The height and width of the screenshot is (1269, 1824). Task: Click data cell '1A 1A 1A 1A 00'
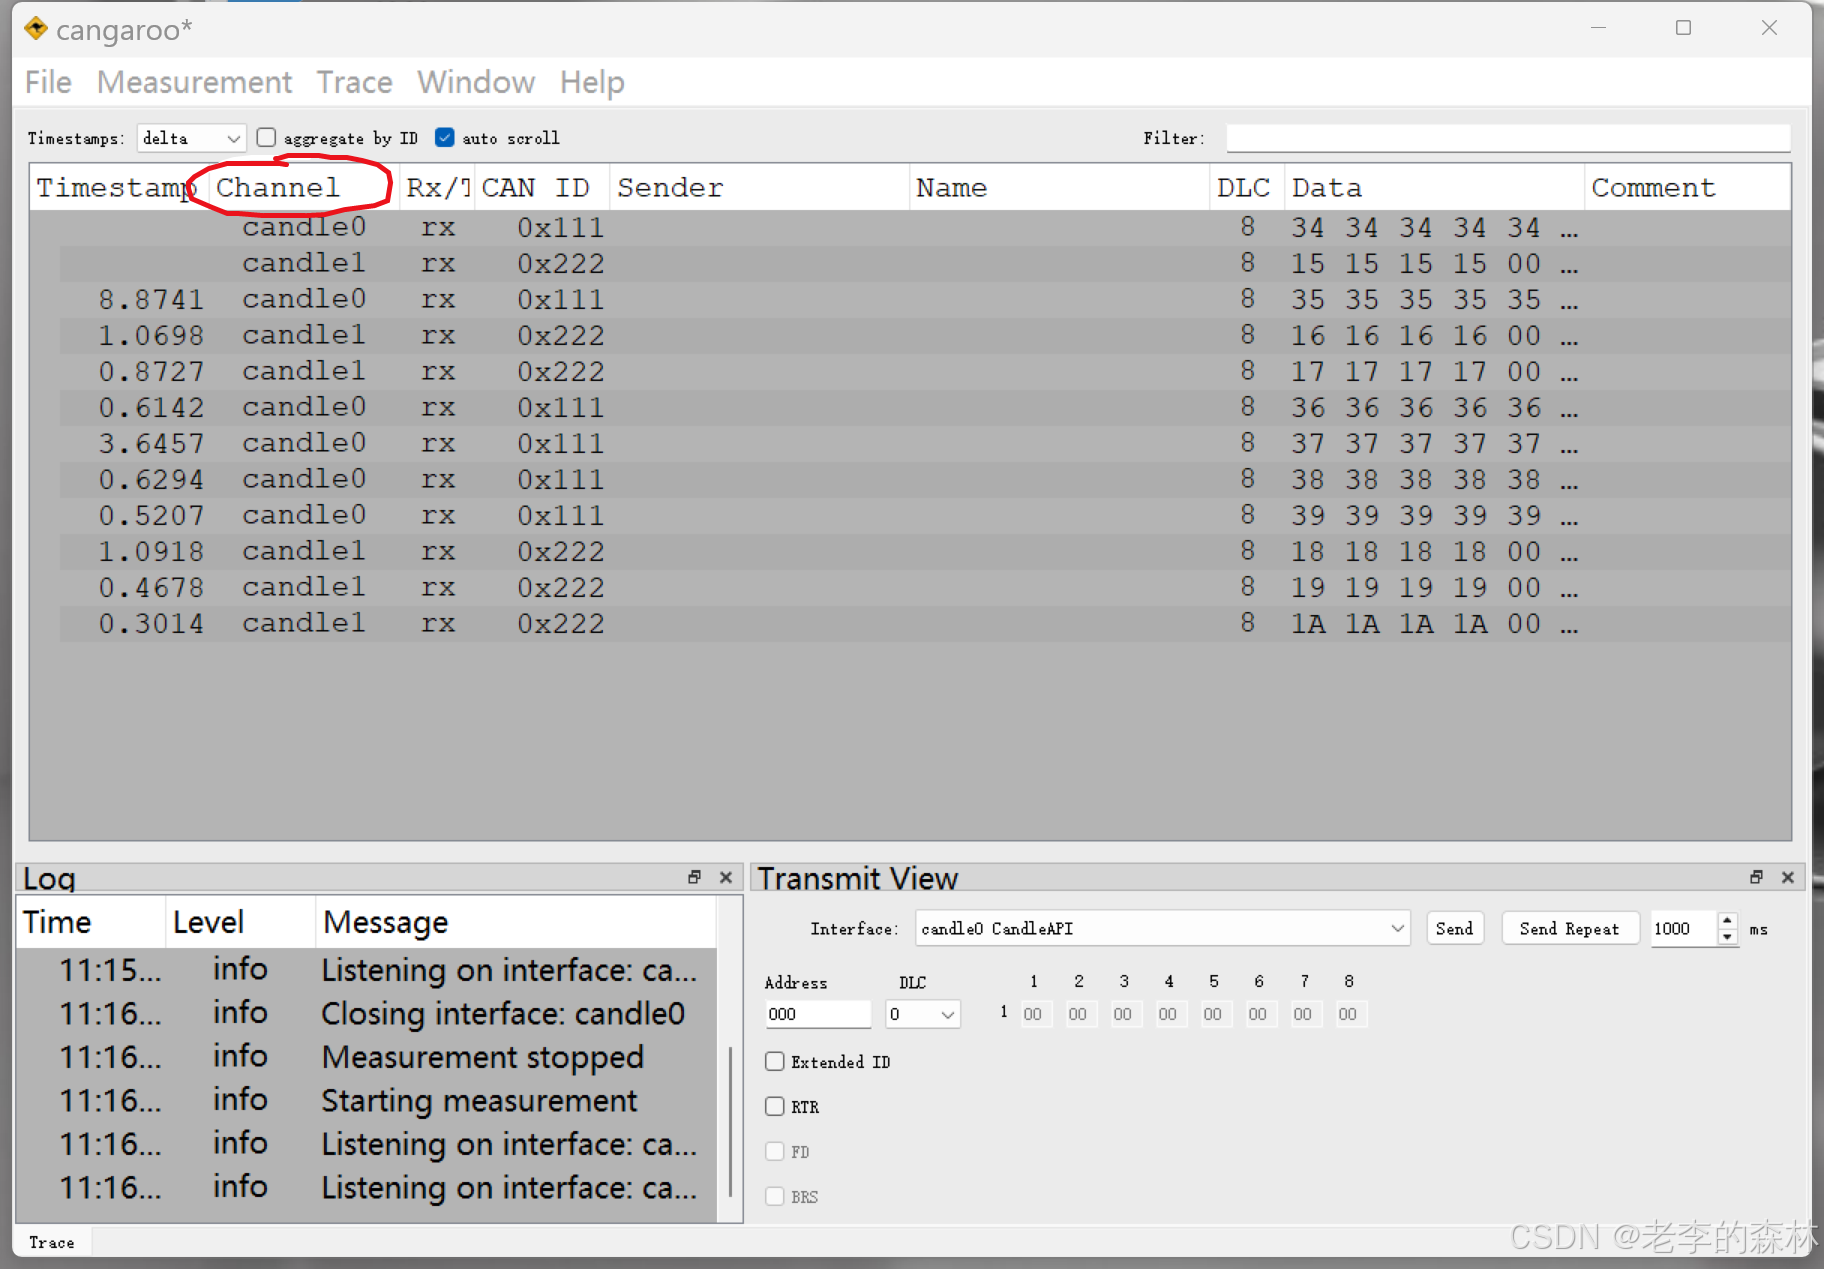[x=1434, y=623]
